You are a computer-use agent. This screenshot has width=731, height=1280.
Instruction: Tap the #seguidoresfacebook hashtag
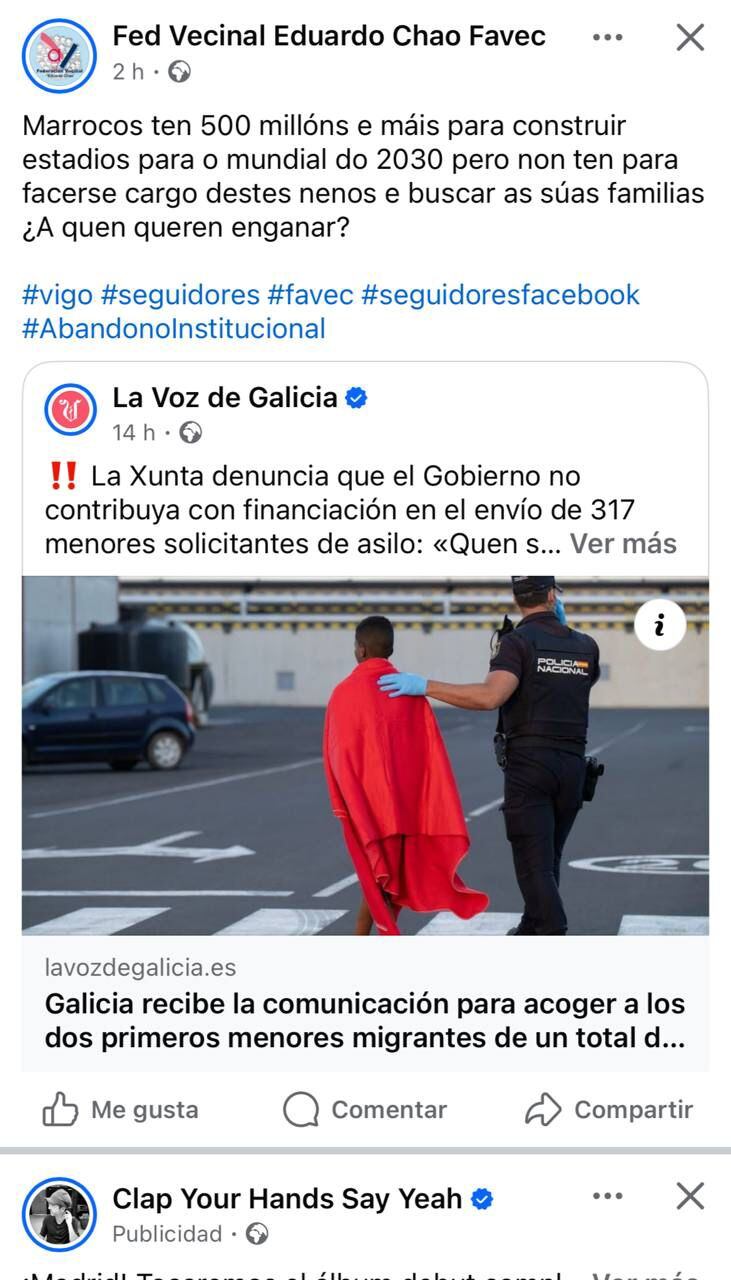[499, 295]
